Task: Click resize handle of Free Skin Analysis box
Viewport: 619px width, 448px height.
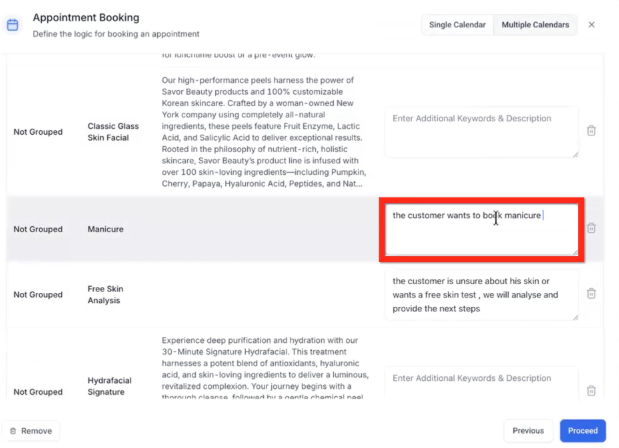Action: (x=574, y=317)
